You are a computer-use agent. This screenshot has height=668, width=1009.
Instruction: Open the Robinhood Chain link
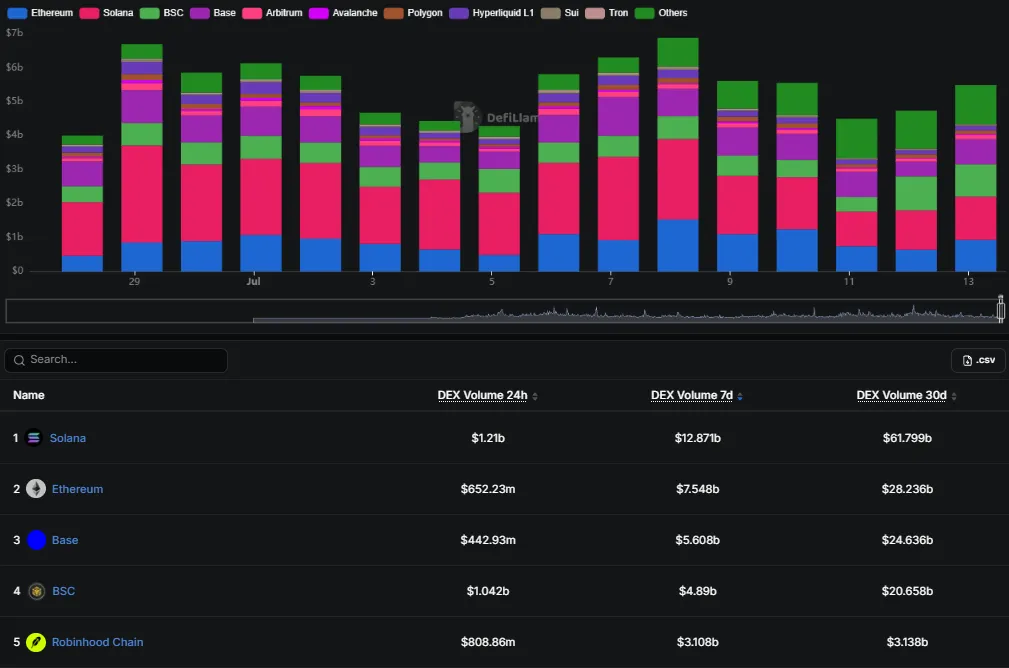click(97, 642)
